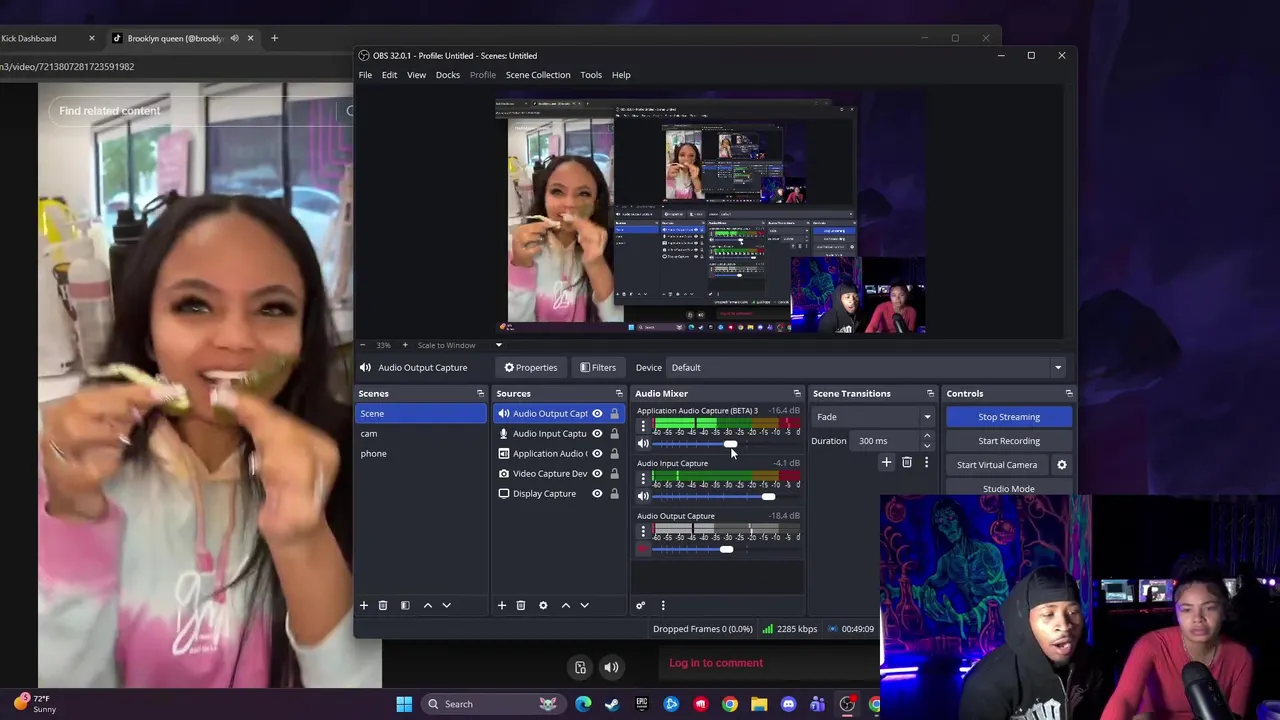Image resolution: width=1280 pixels, height=720 pixels.
Task: Open advanced audio properties gears icon
Action: (x=641, y=605)
